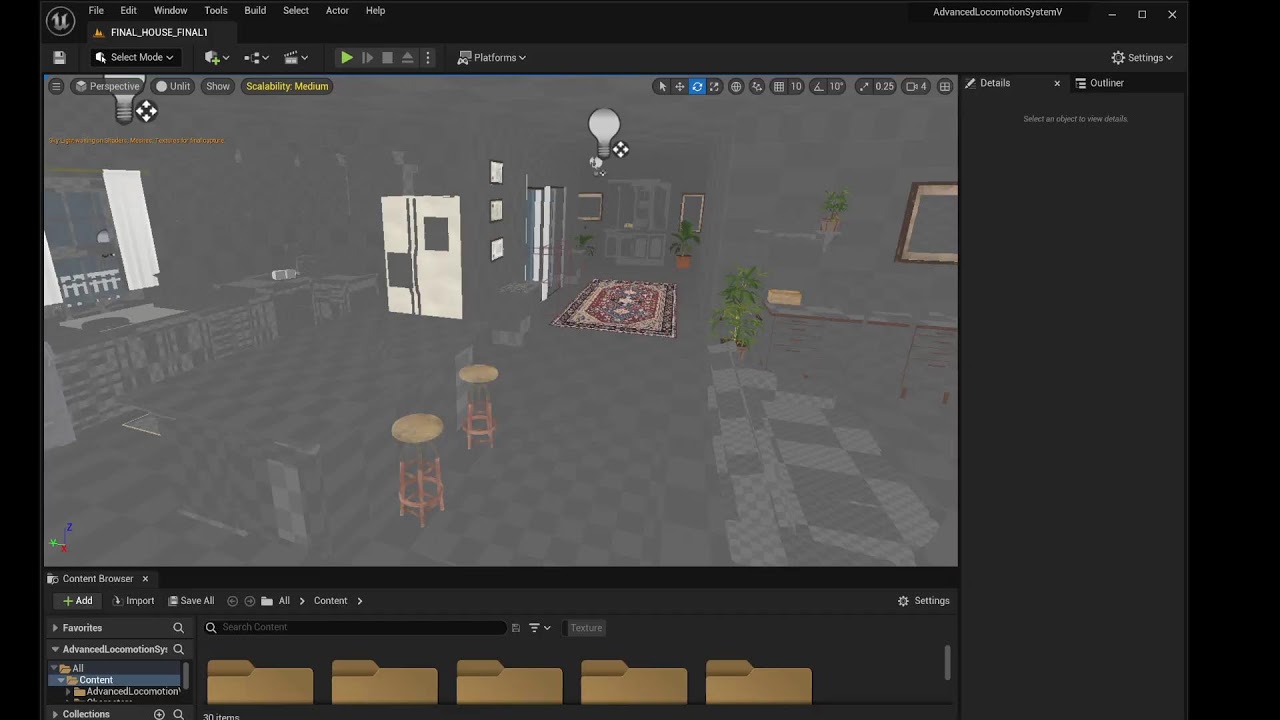Save the current level with the floppy disk icon
Viewport: 1280px width, 720px height.
pos(59,58)
